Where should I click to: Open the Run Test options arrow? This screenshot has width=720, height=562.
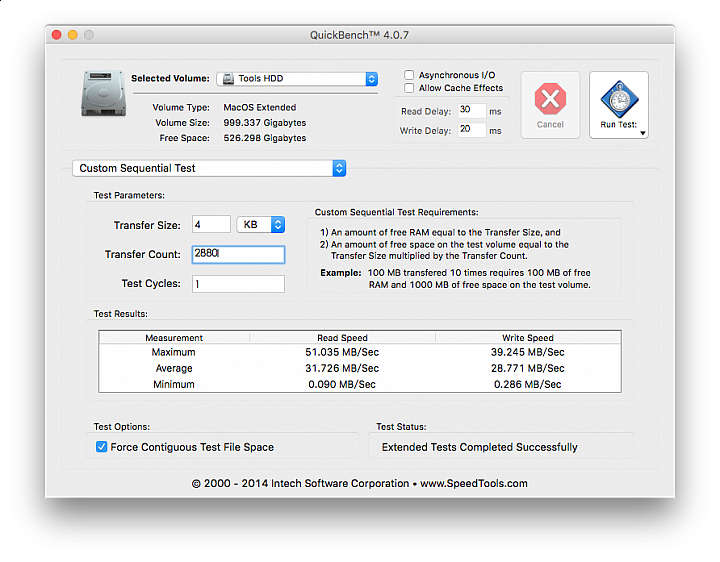click(643, 133)
